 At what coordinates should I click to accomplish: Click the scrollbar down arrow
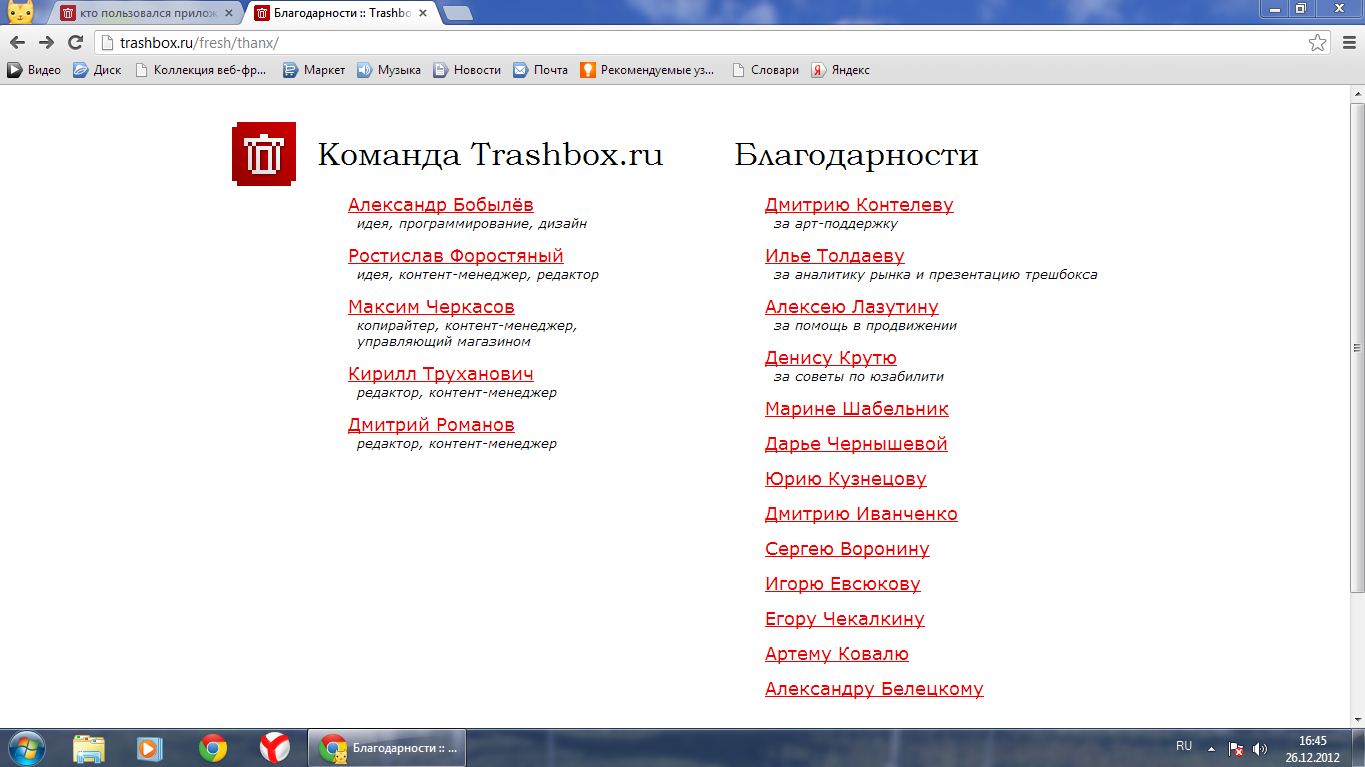[x=1357, y=719]
